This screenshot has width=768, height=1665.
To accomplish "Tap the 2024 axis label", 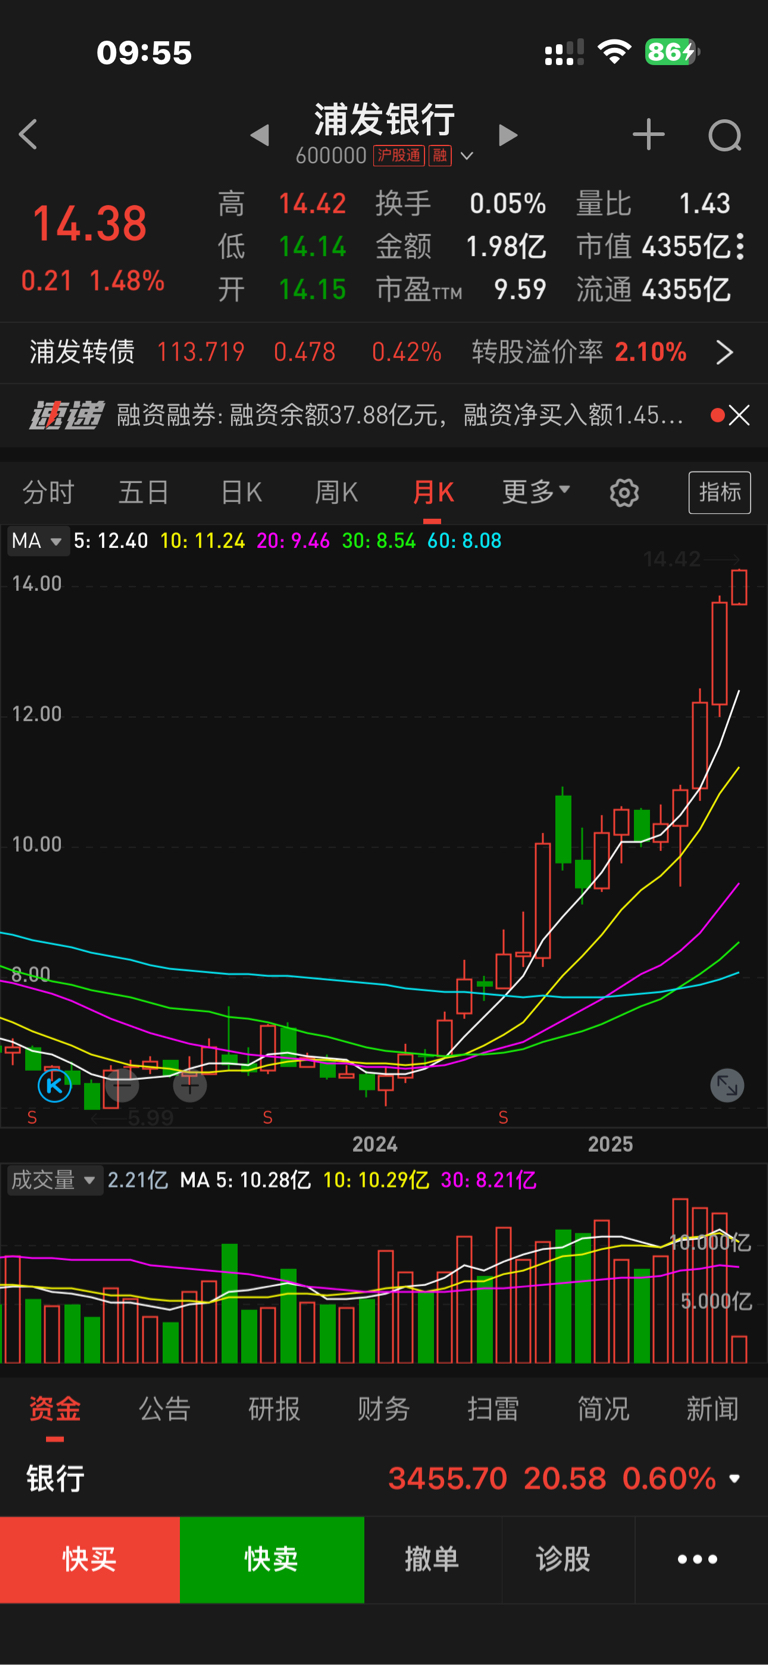I will (375, 1144).
